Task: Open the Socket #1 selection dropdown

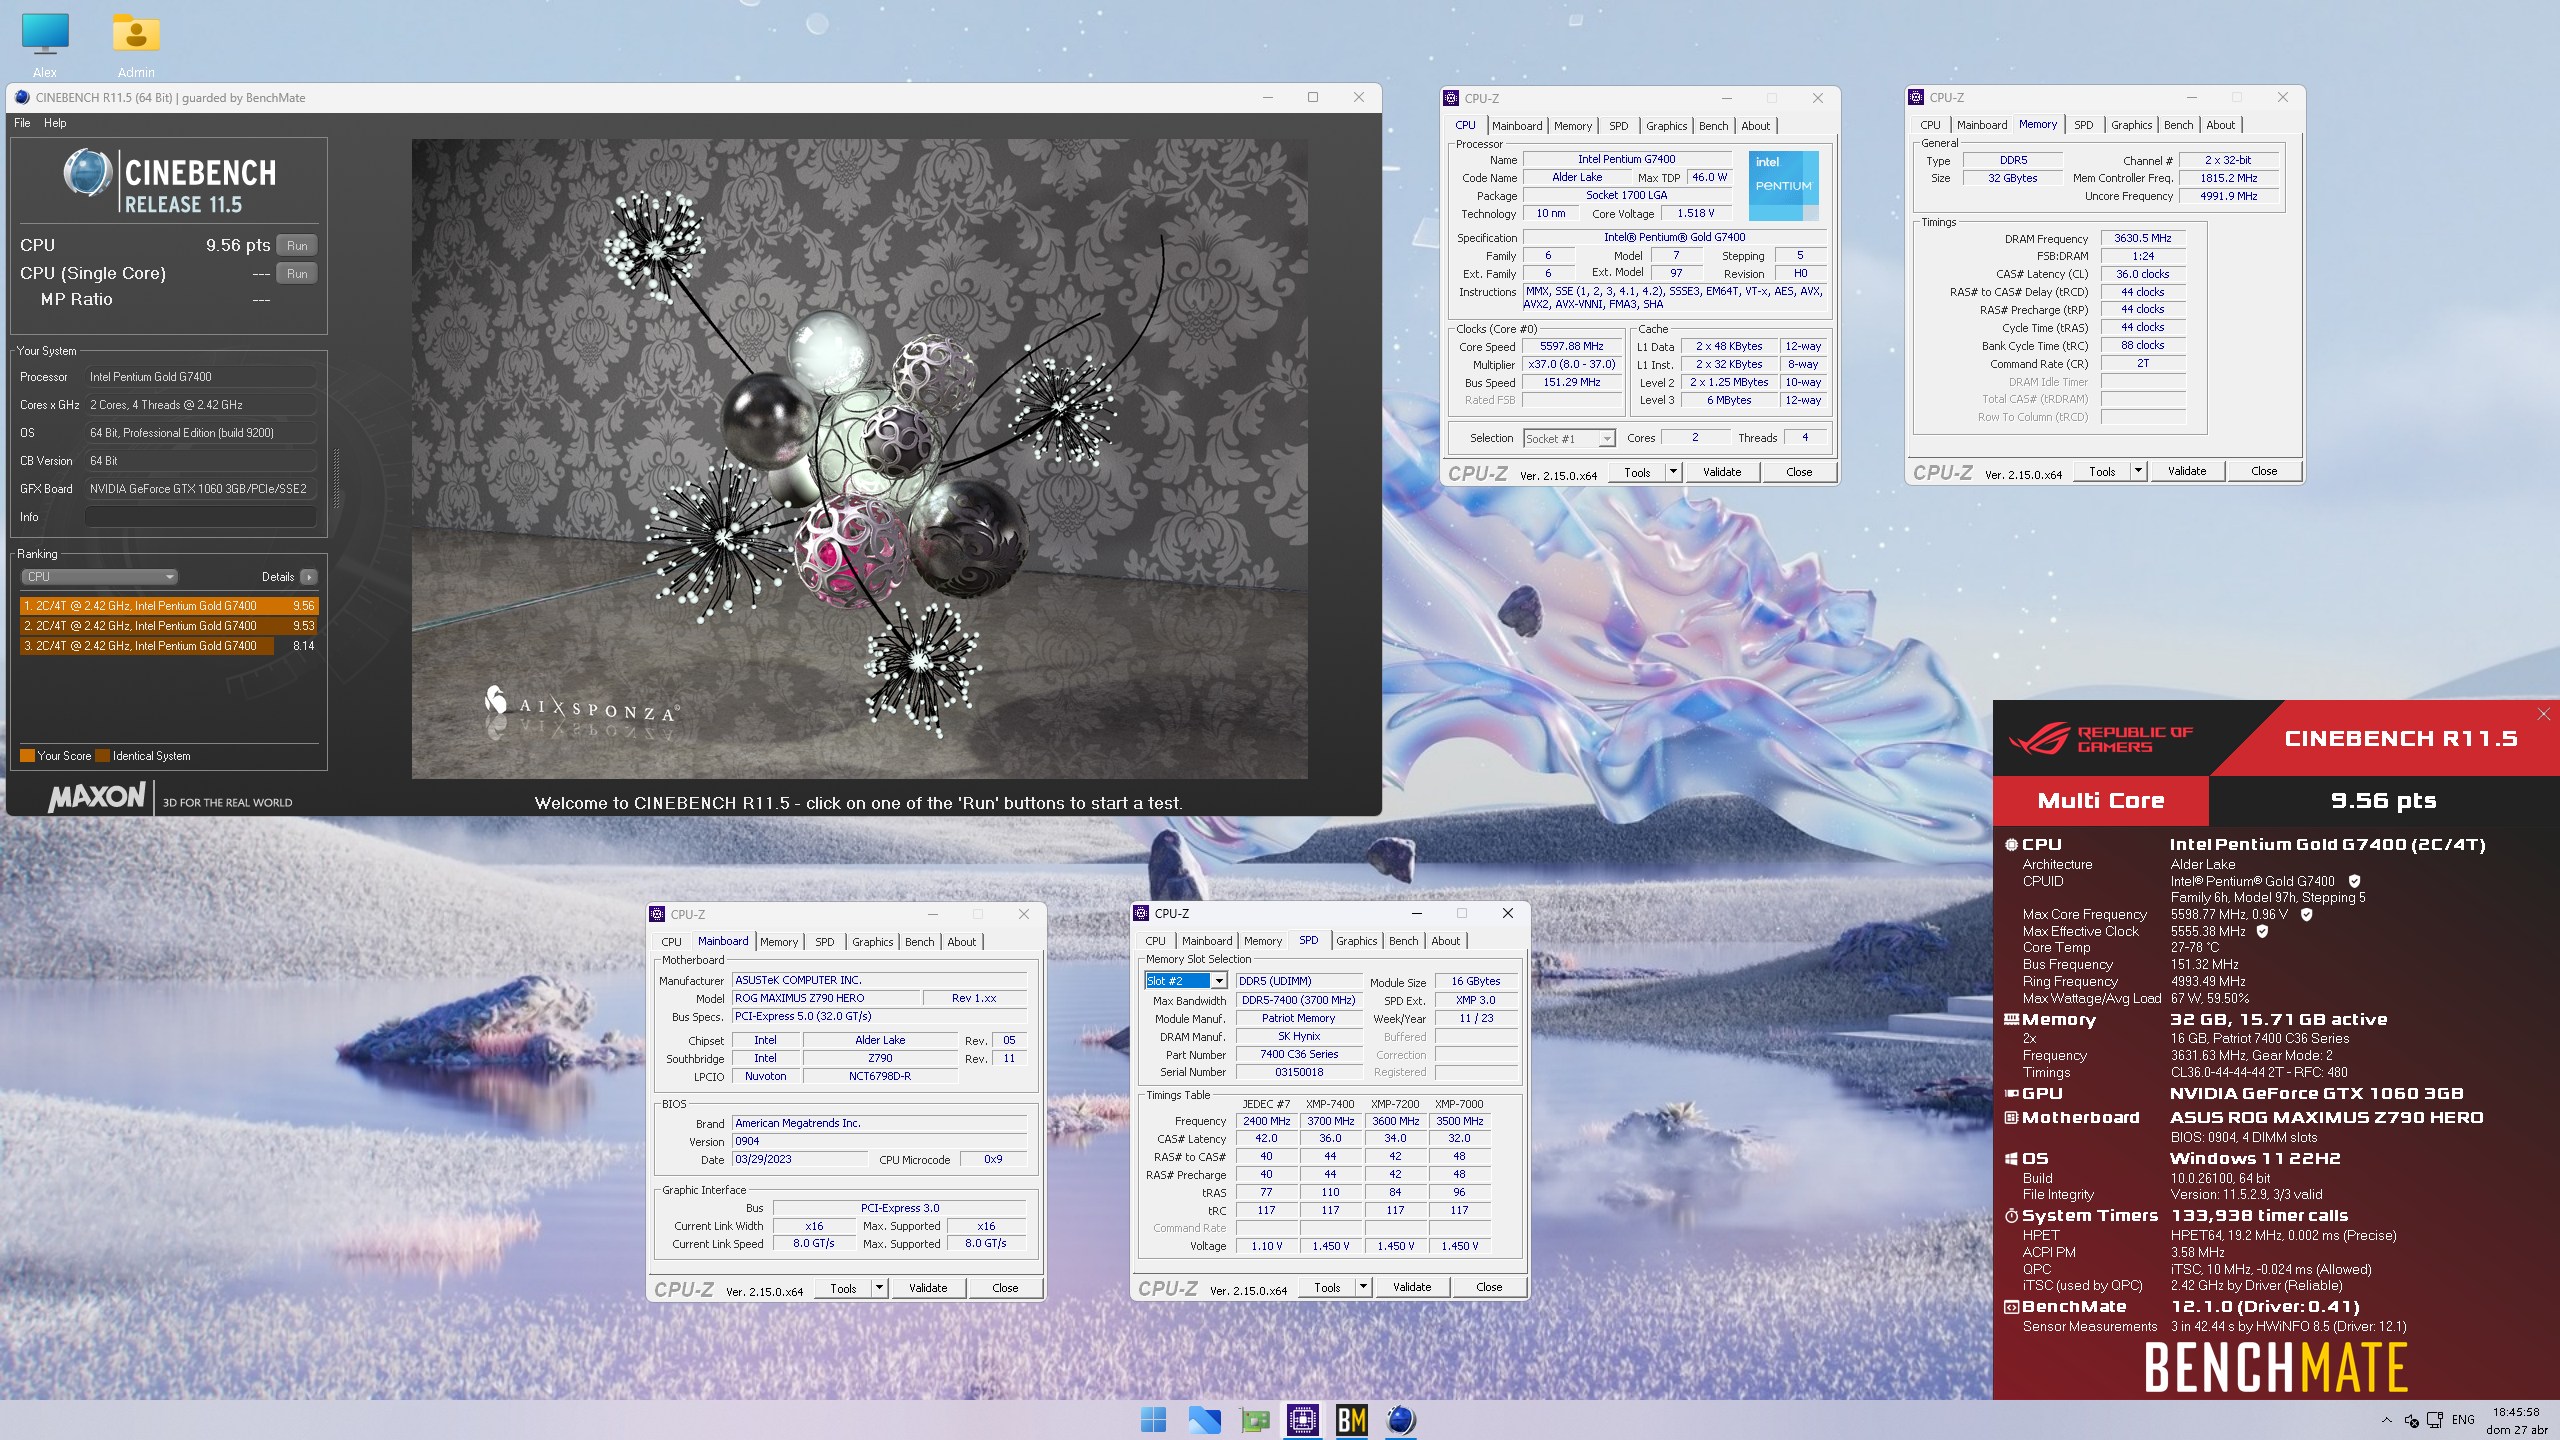Action: click(x=1569, y=438)
